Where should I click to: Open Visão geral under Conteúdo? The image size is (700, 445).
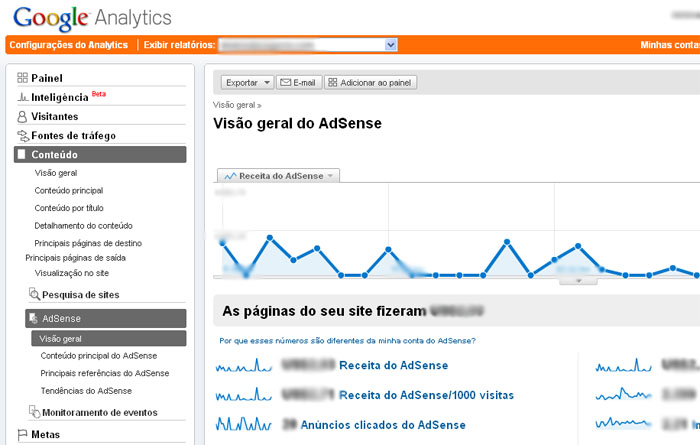(x=56, y=173)
